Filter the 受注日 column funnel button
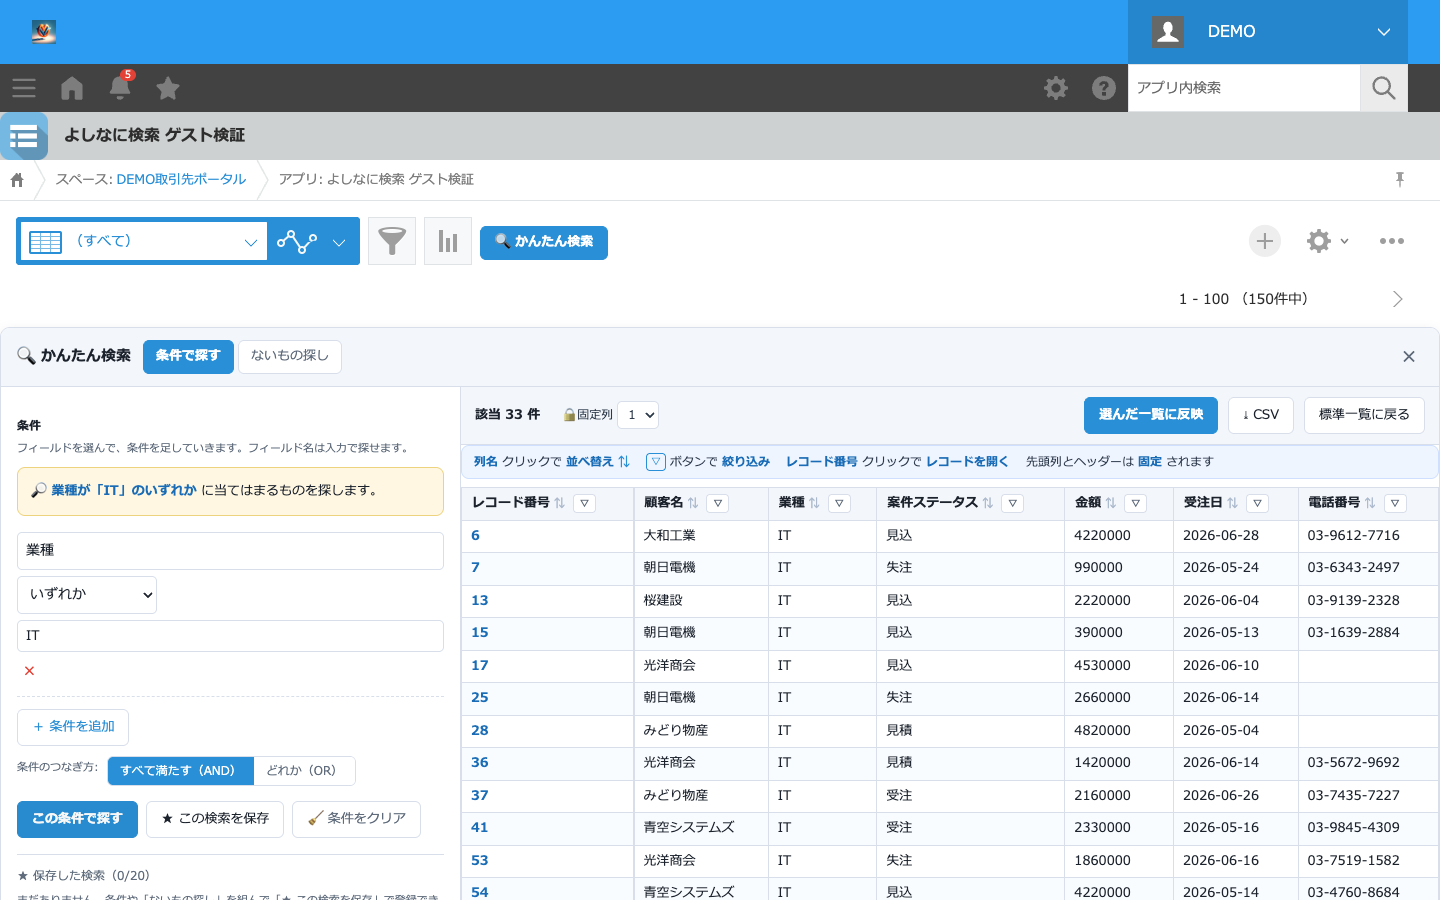This screenshot has width=1440, height=900. click(1258, 503)
